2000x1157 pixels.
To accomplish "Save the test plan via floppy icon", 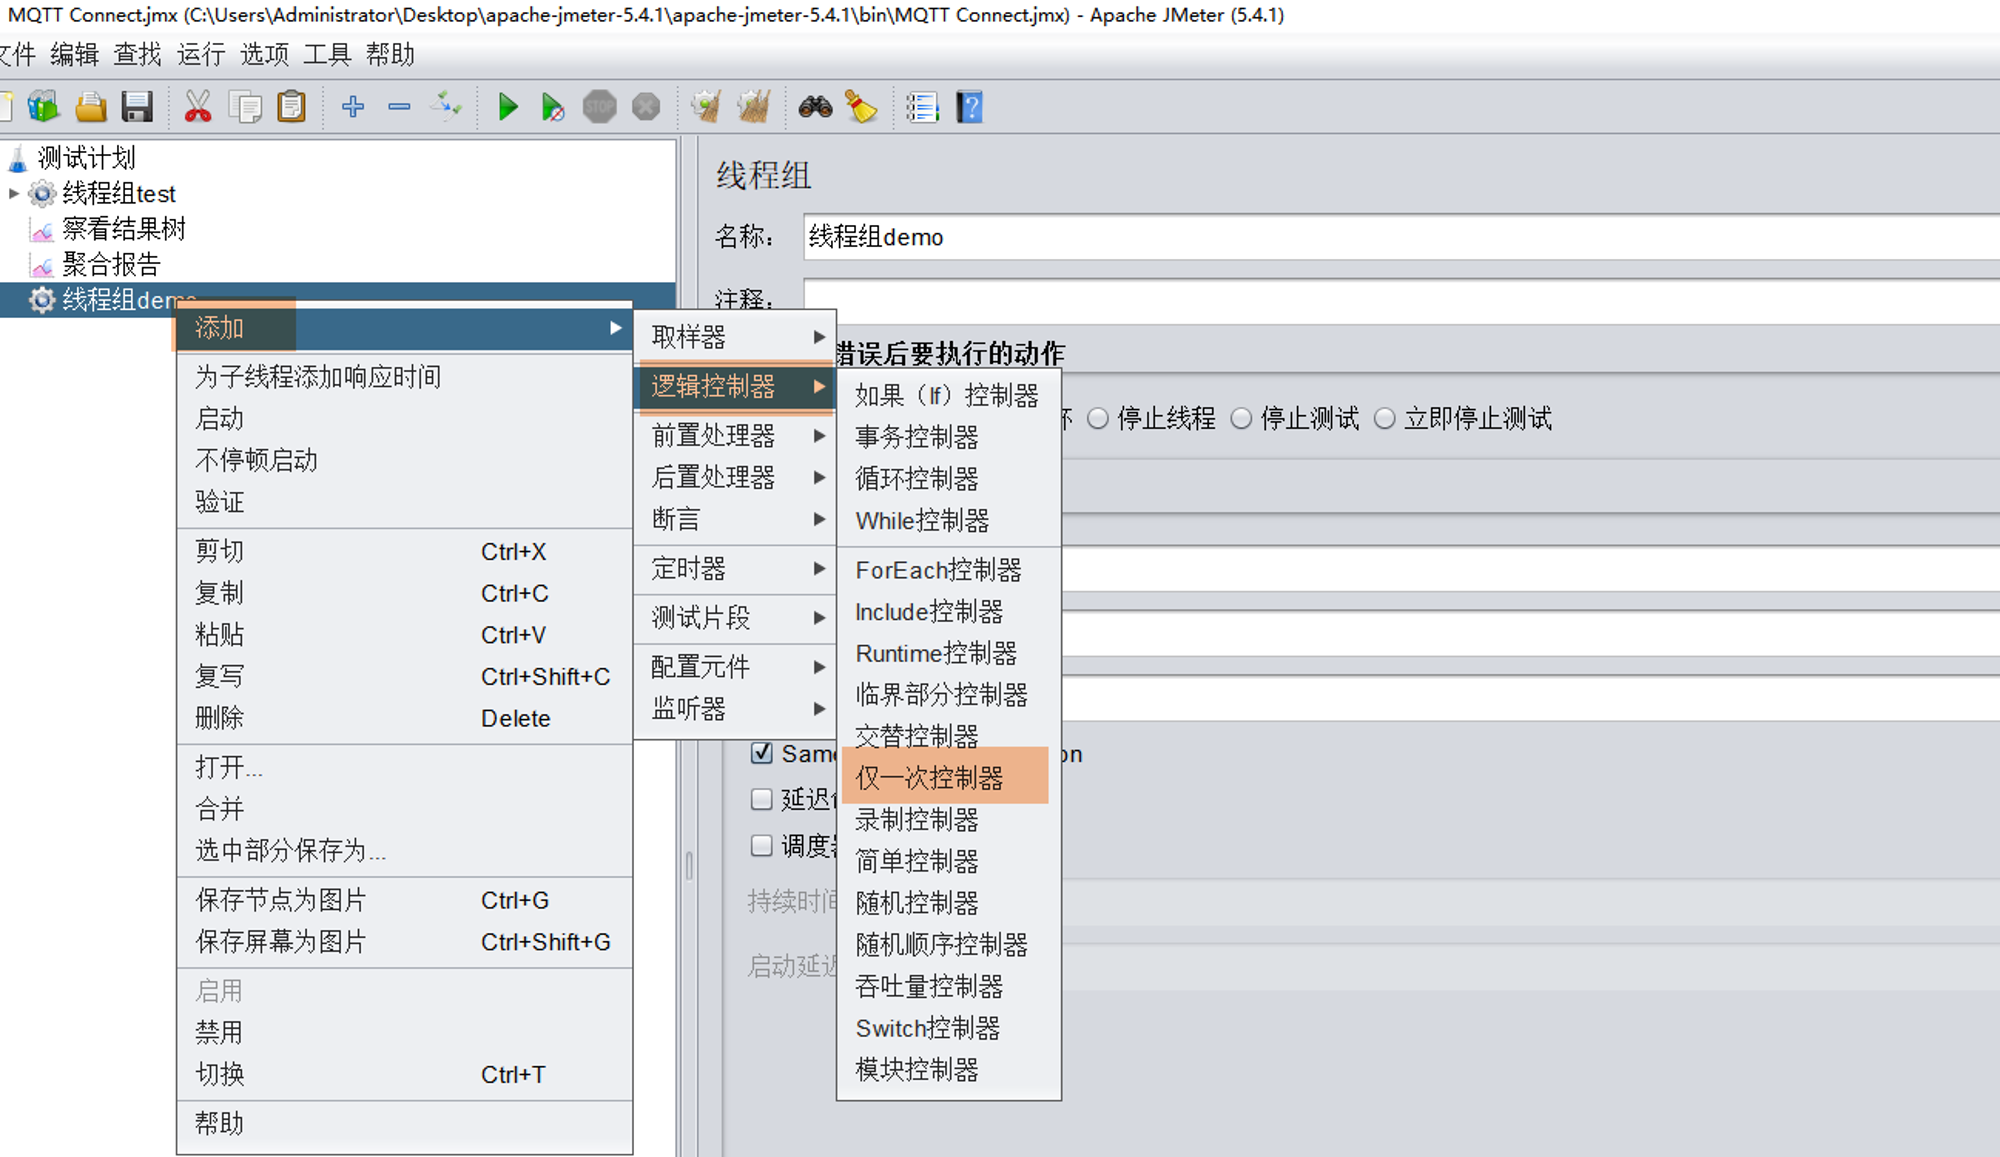I will pyautogui.click(x=137, y=106).
